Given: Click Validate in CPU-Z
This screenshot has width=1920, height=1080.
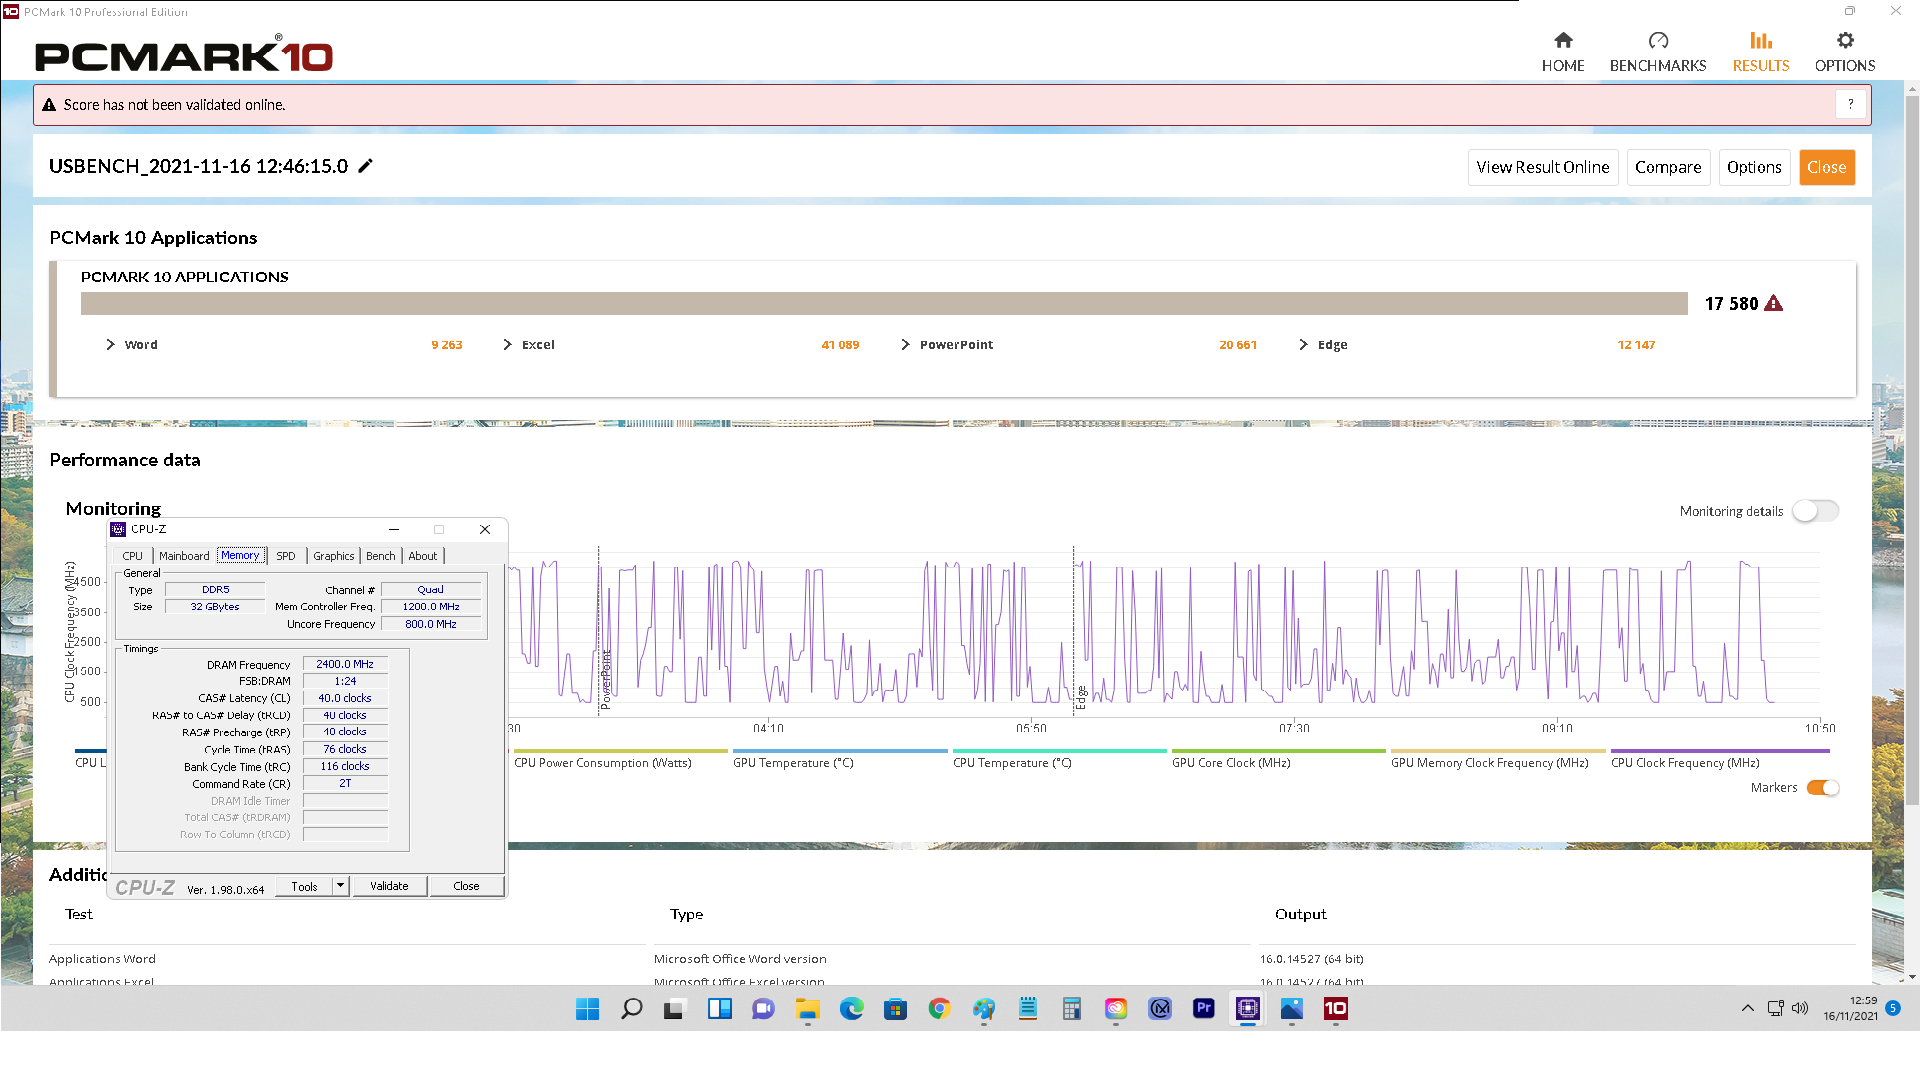Looking at the screenshot, I should click(x=389, y=886).
